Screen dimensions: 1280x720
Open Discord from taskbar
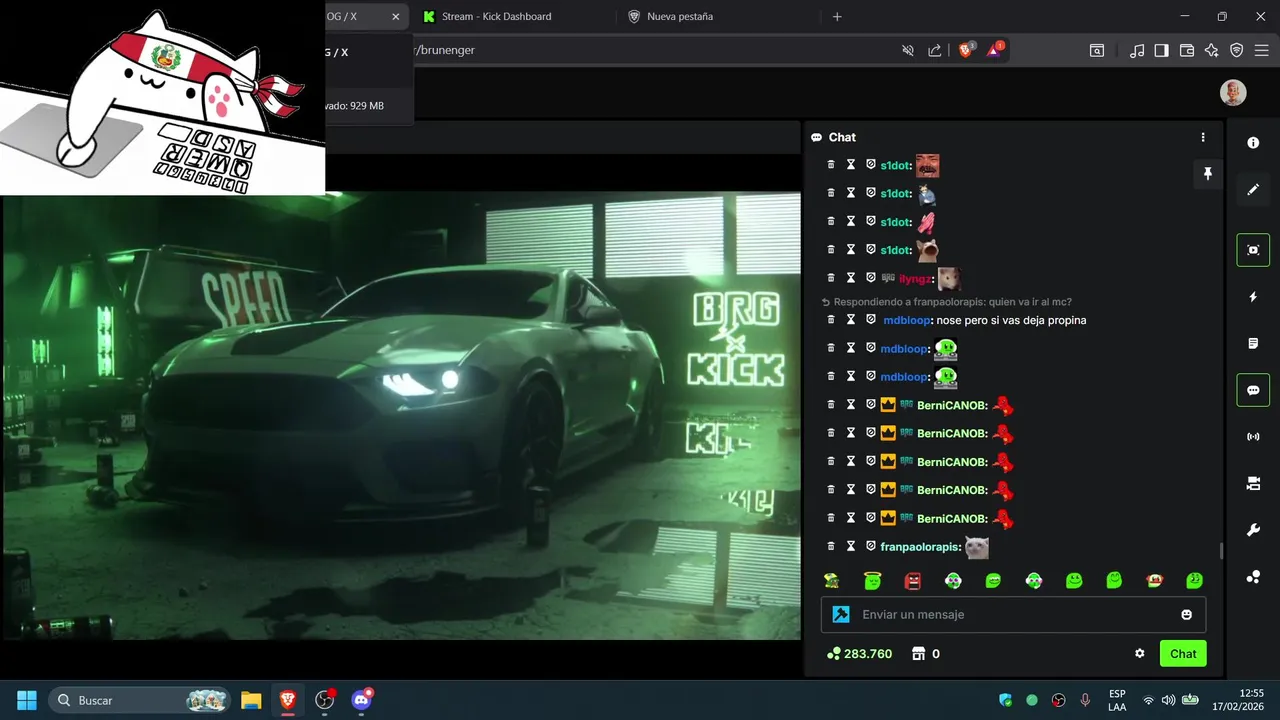tap(362, 700)
